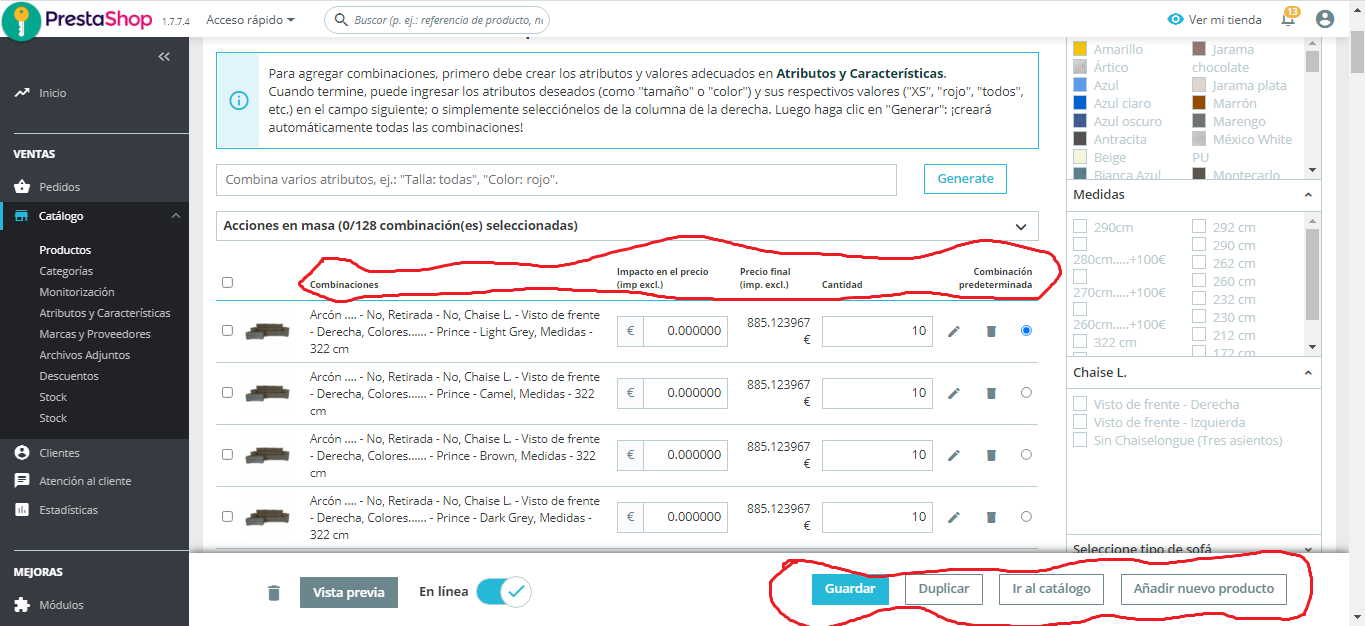The width and height of the screenshot is (1365, 626).
Task: Tick the select-all combinations checkbox
Action: click(x=227, y=282)
